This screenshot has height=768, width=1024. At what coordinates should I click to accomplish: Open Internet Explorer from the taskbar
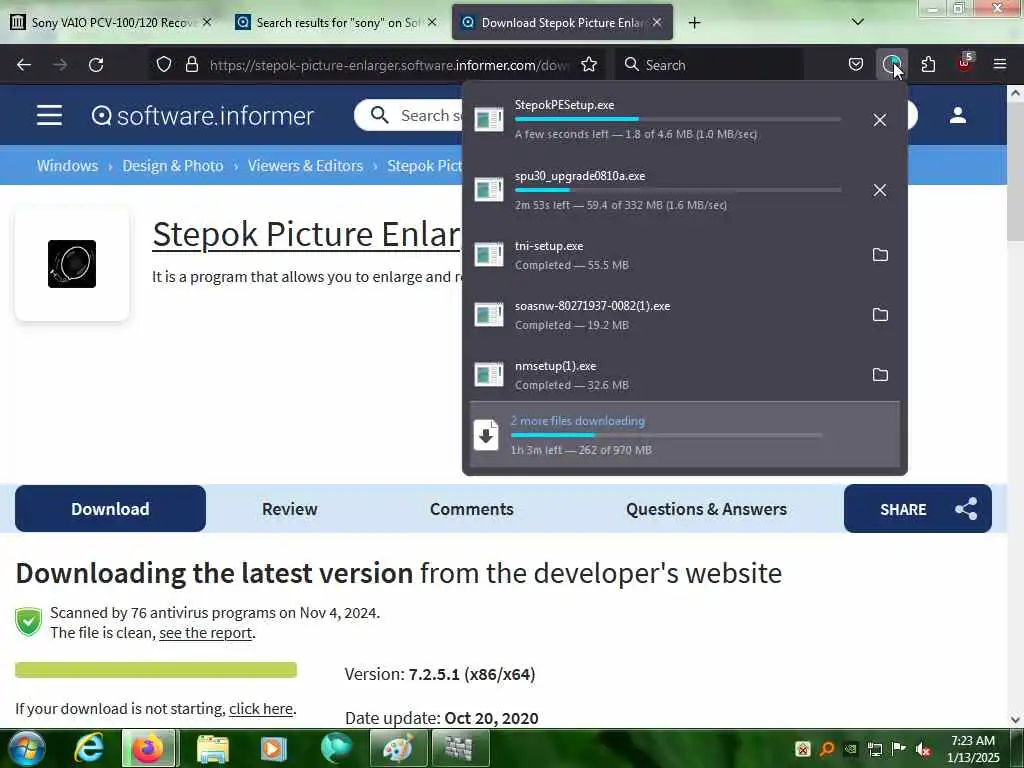click(89, 748)
